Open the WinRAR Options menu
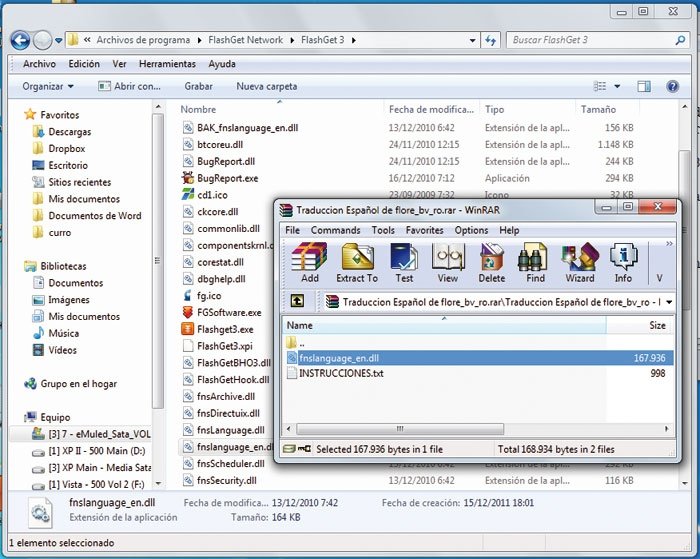Image resolution: width=700 pixels, height=559 pixels. coord(471,230)
